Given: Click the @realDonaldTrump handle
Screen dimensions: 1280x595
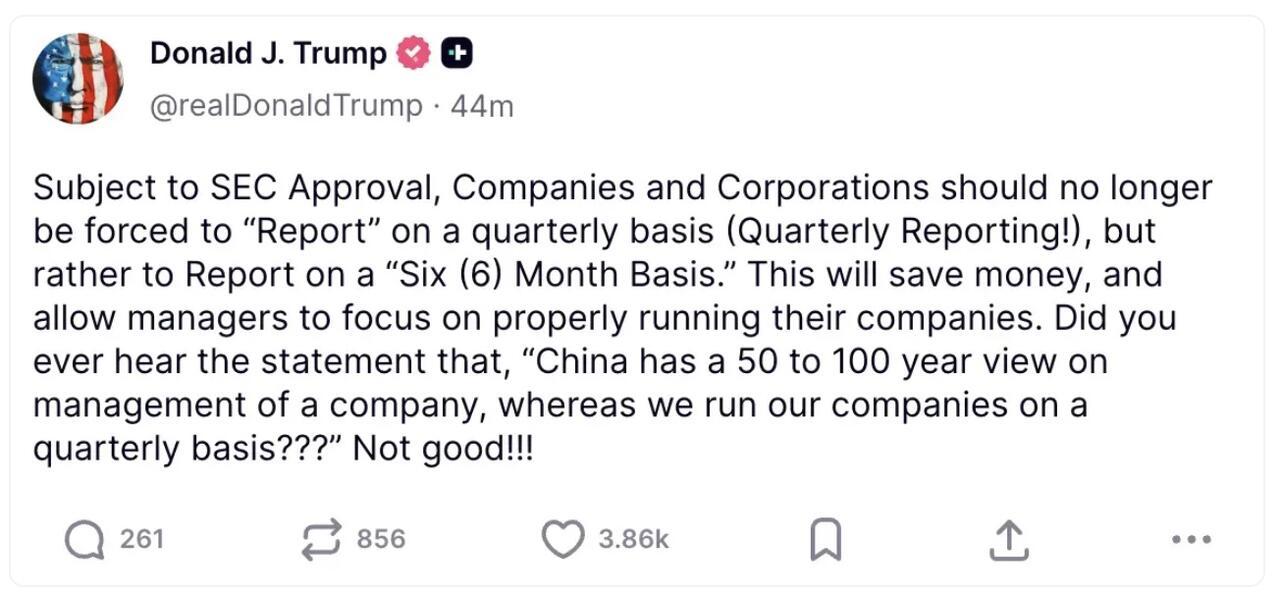Looking at the screenshot, I should [286, 106].
